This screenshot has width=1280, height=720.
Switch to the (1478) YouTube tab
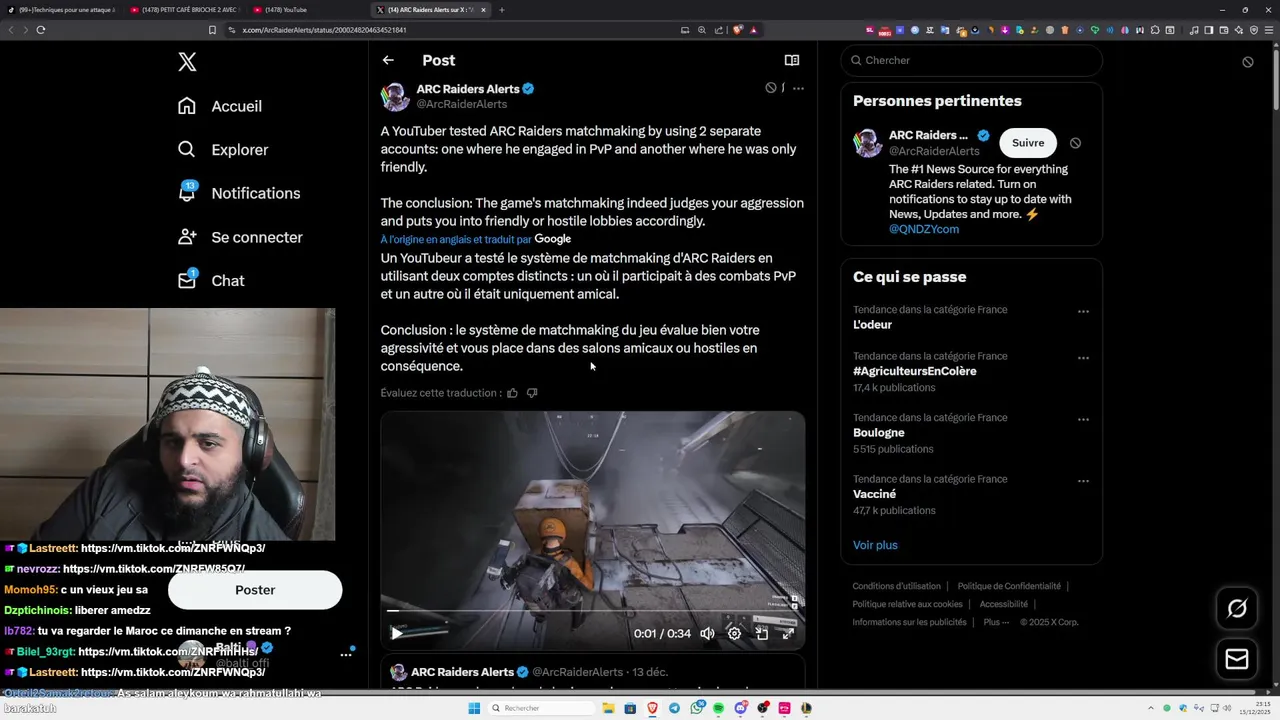click(308, 10)
